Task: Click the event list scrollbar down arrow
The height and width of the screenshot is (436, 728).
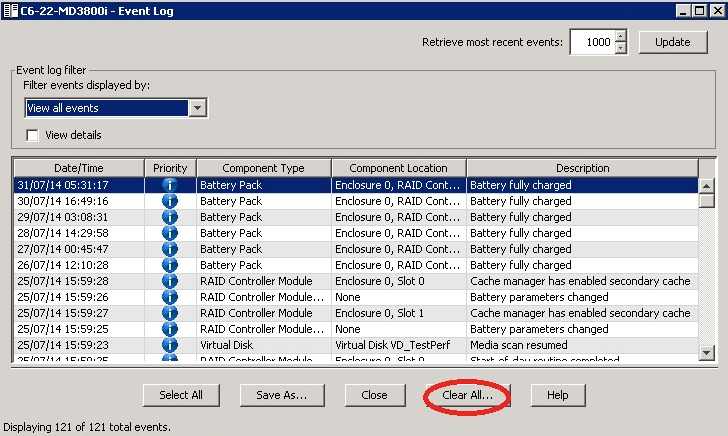Action: coord(707,352)
